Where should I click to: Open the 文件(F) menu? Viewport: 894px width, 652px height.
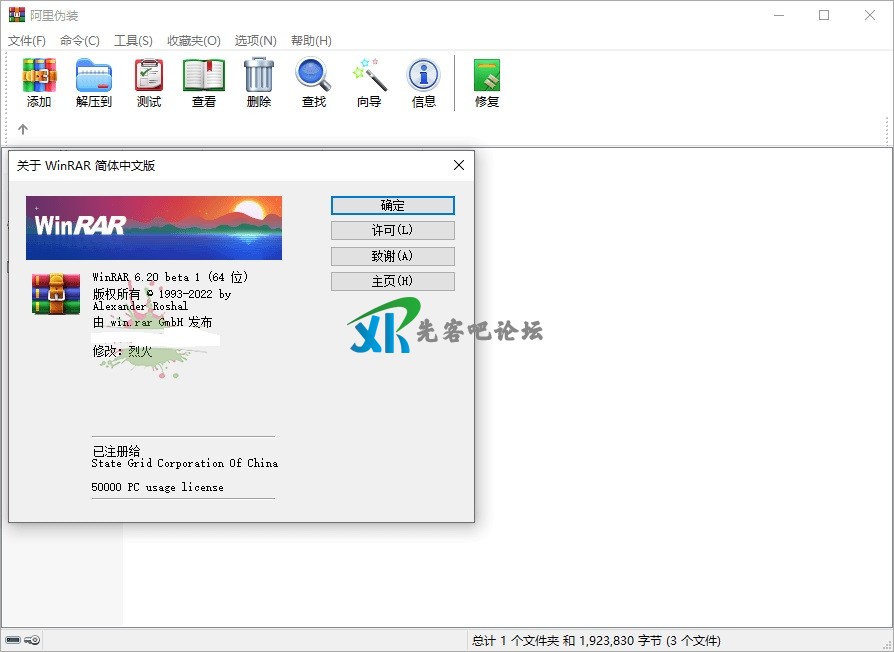click(27, 41)
